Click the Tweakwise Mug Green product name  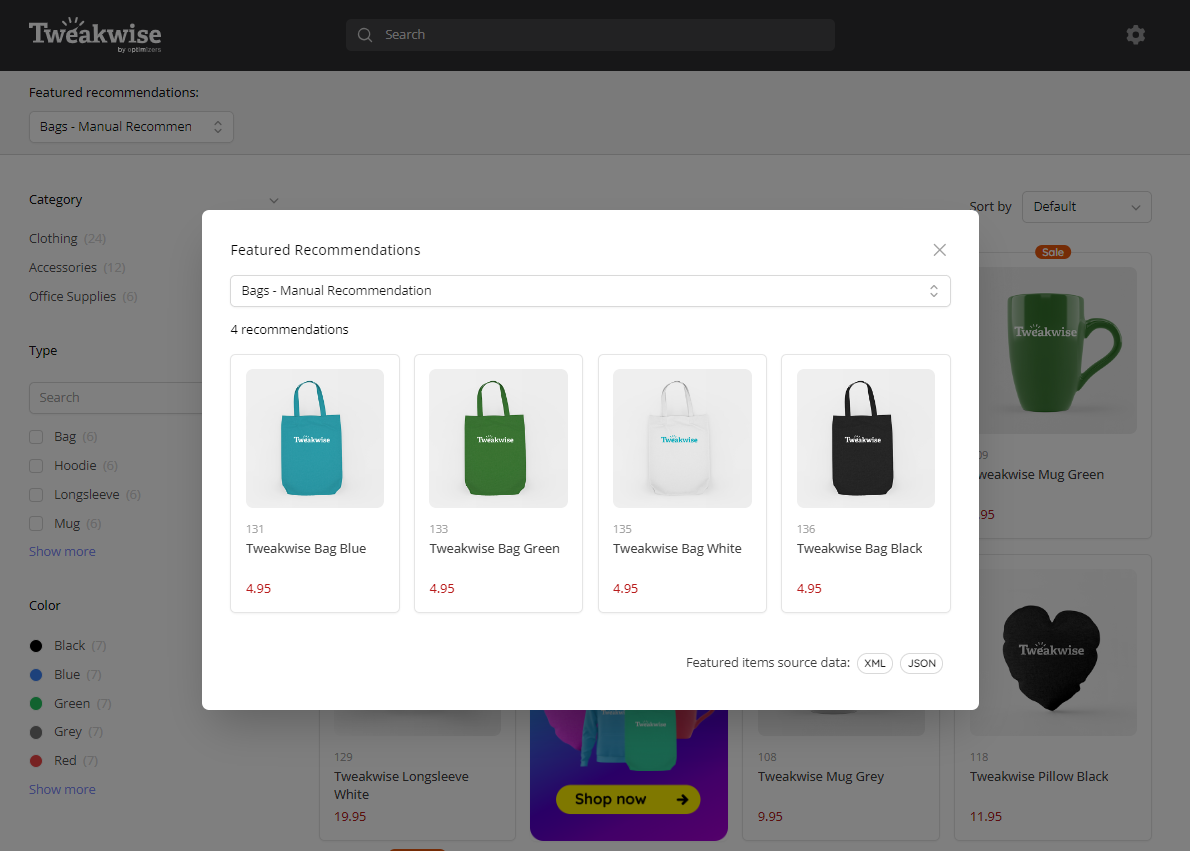(x=1041, y=474)
